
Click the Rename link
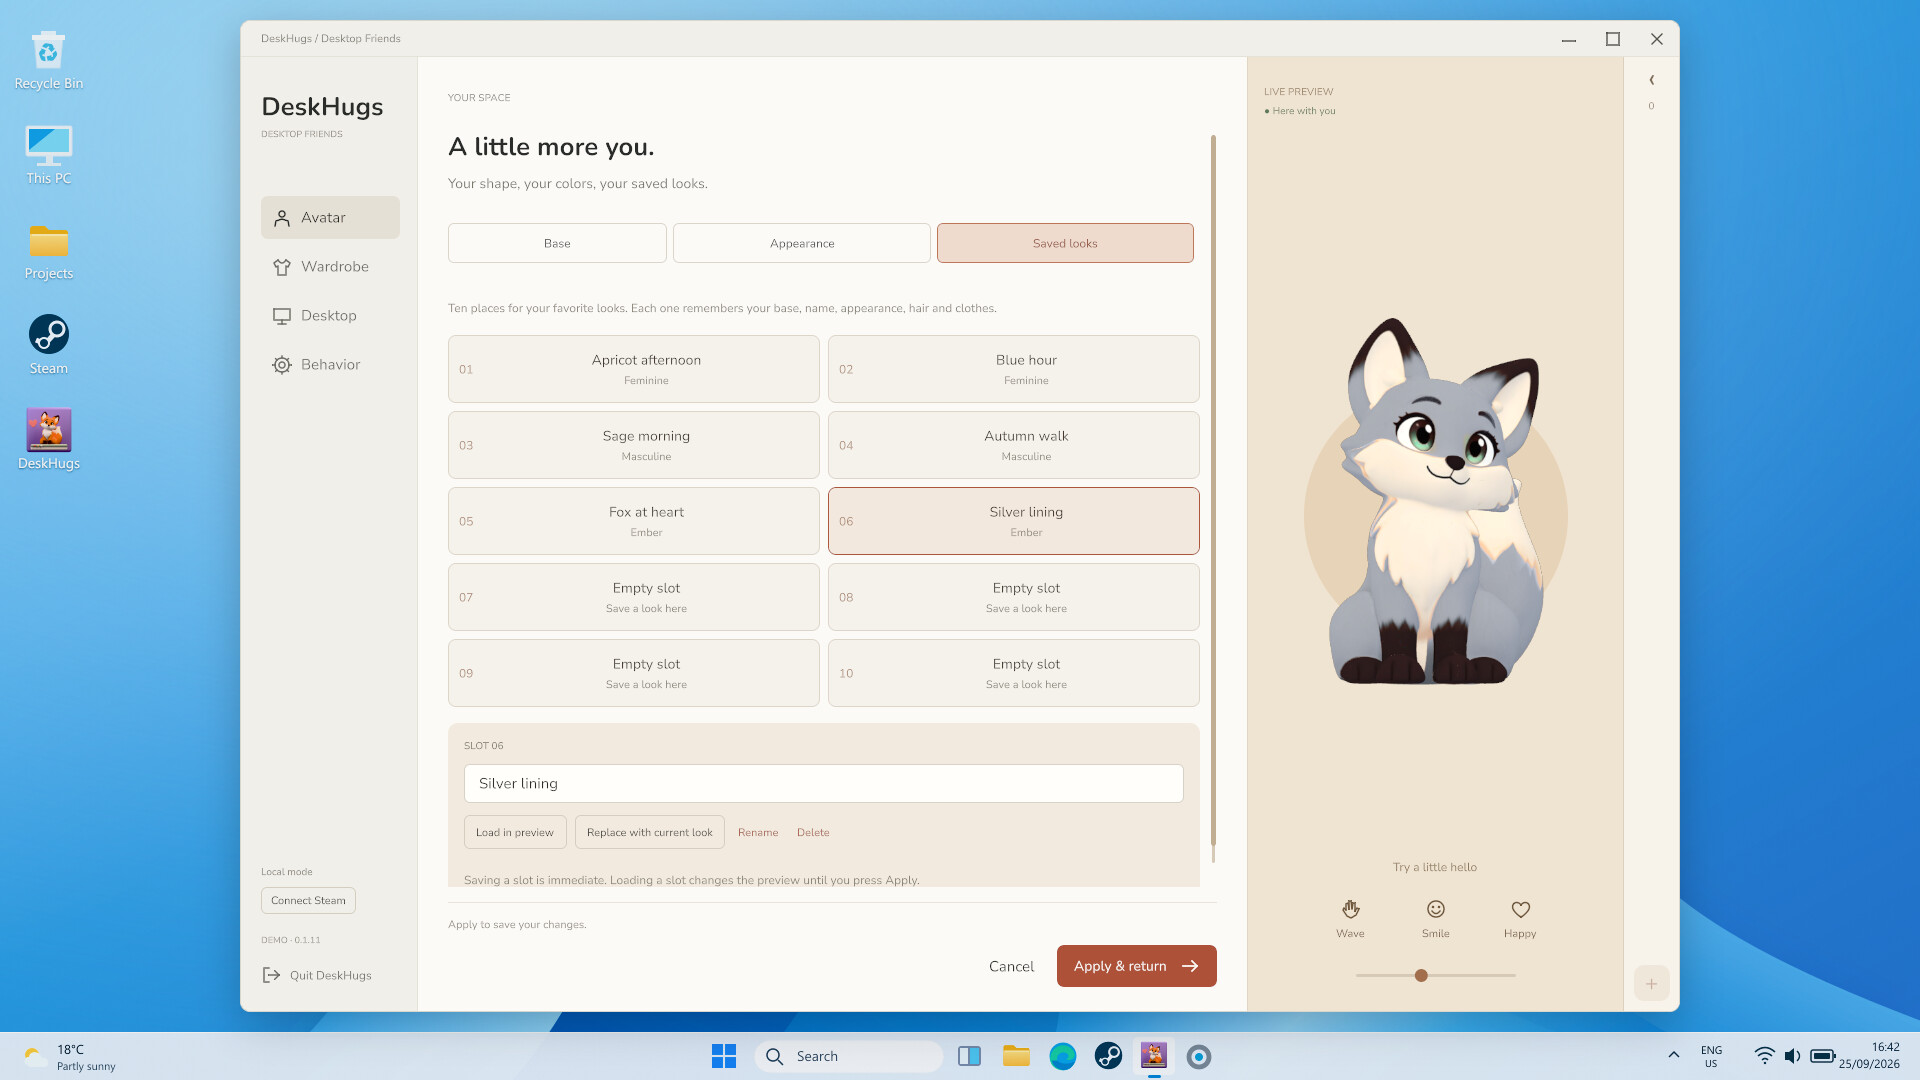click(x=758, y=832)
